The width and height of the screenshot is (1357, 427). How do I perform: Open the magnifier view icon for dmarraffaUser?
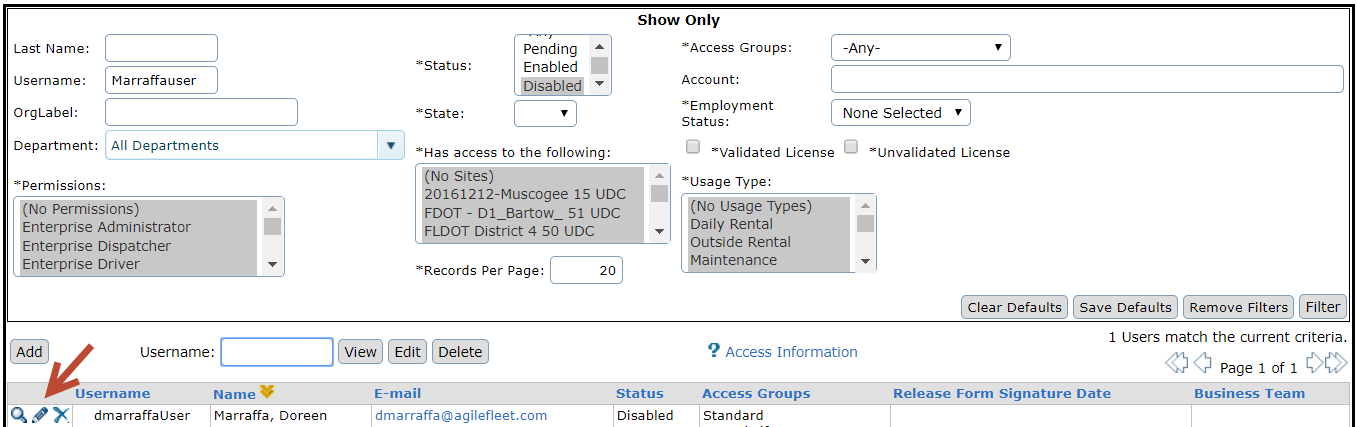[x=18, y=415]
